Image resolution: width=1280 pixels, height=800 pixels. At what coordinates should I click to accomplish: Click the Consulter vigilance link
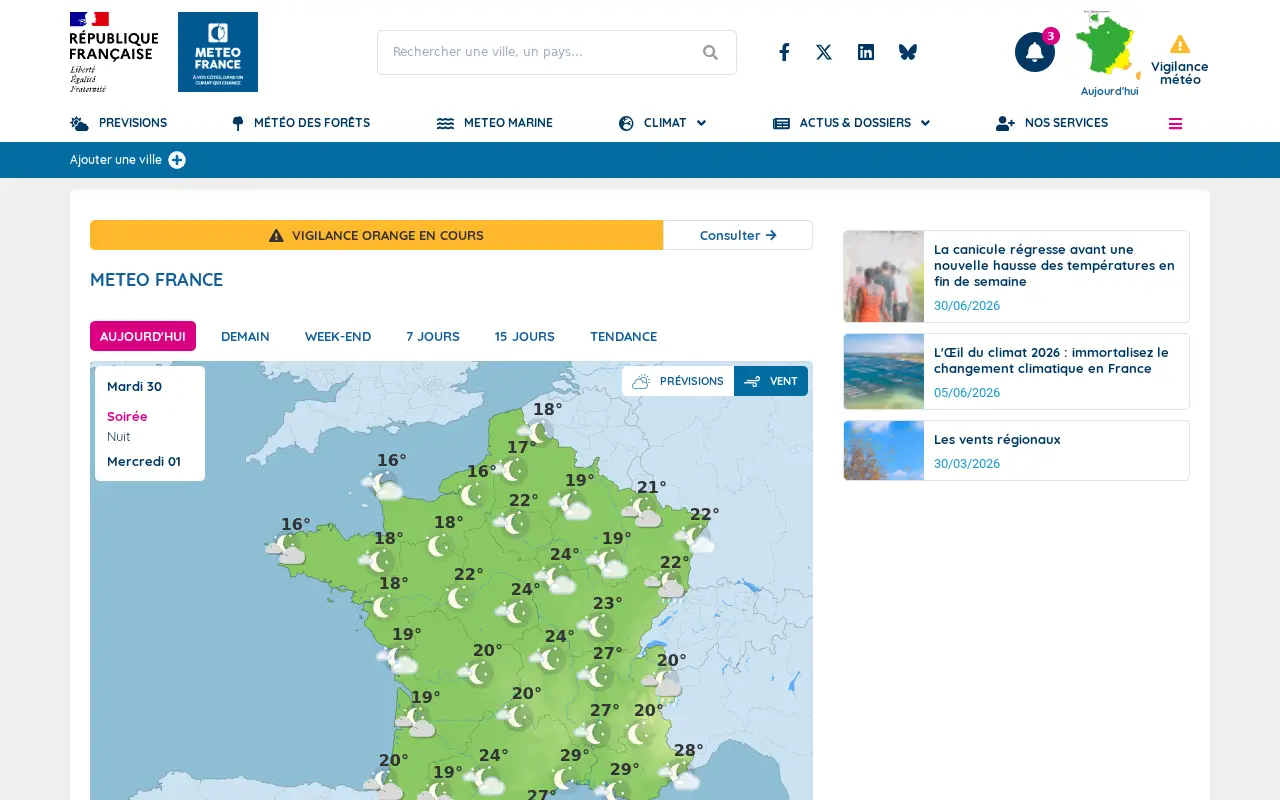point(738,235)
